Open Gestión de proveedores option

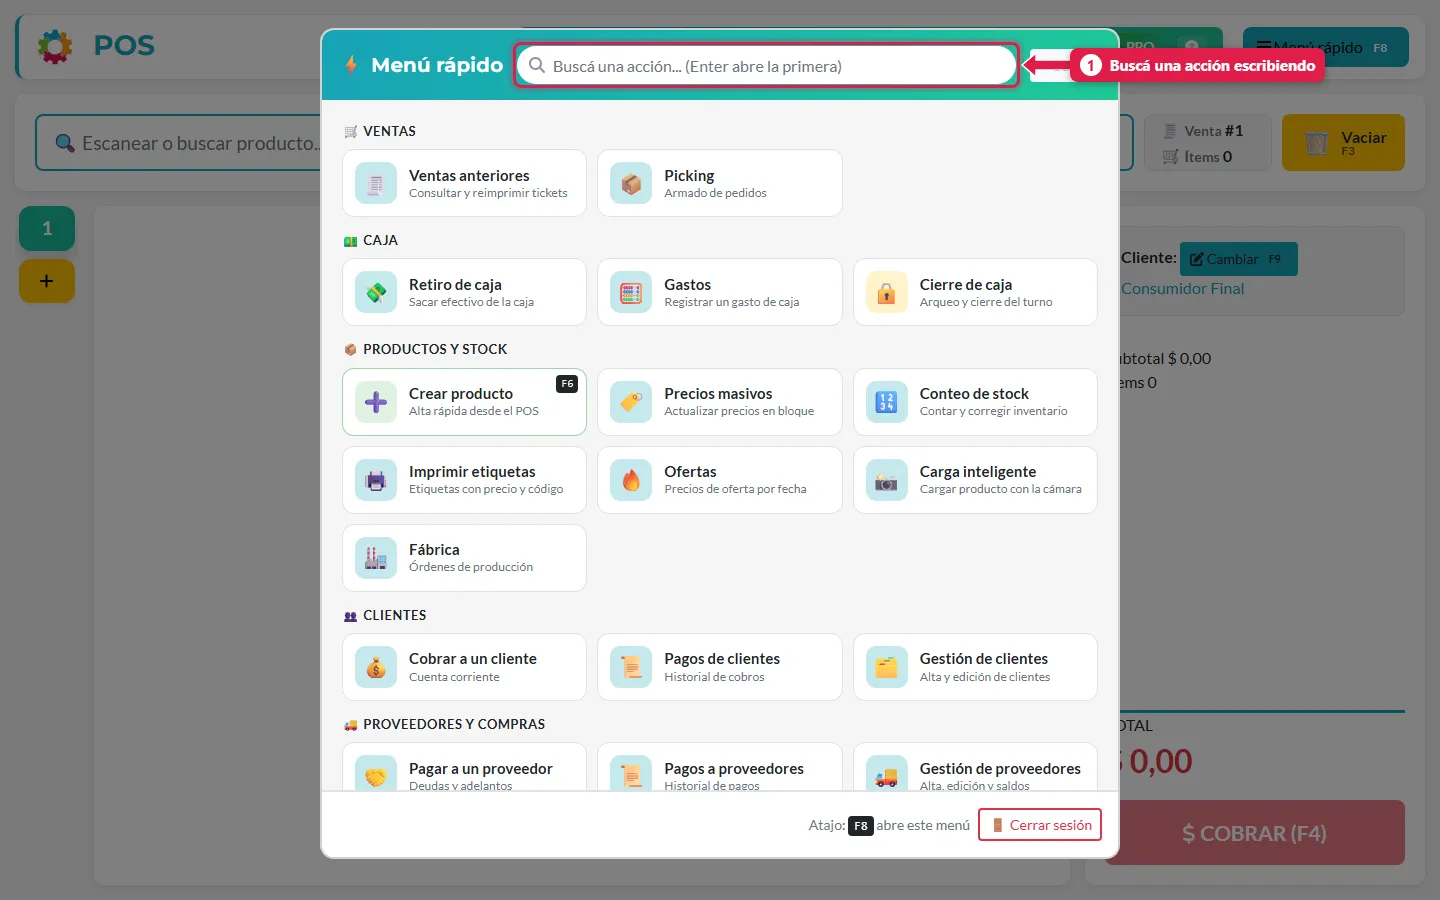tap(975, 768)
